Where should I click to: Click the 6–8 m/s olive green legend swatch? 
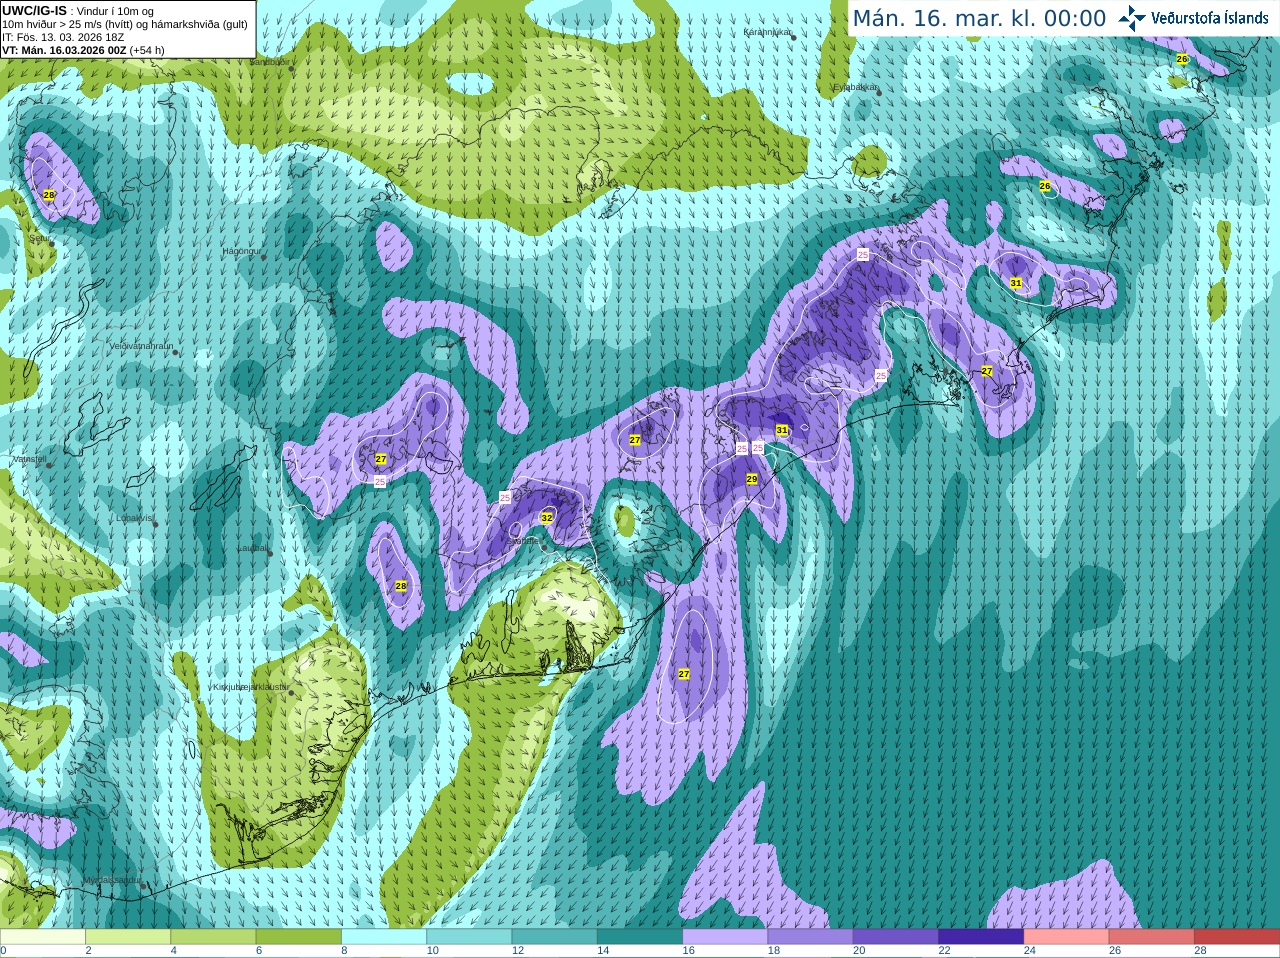pos(299,937)
